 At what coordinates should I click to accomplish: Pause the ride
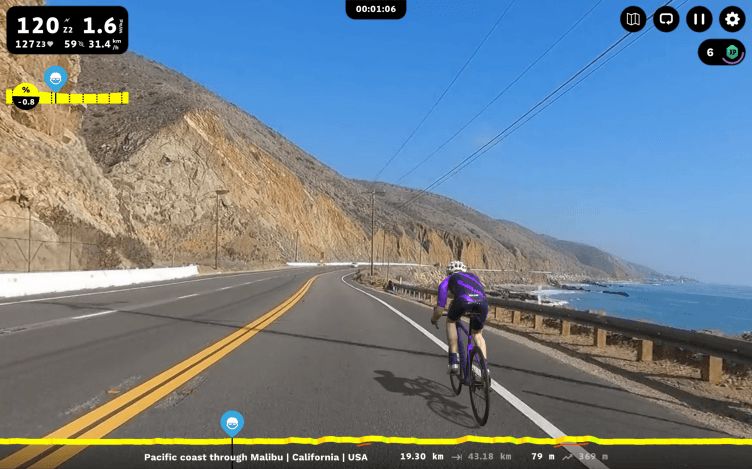tap(699, 19)
